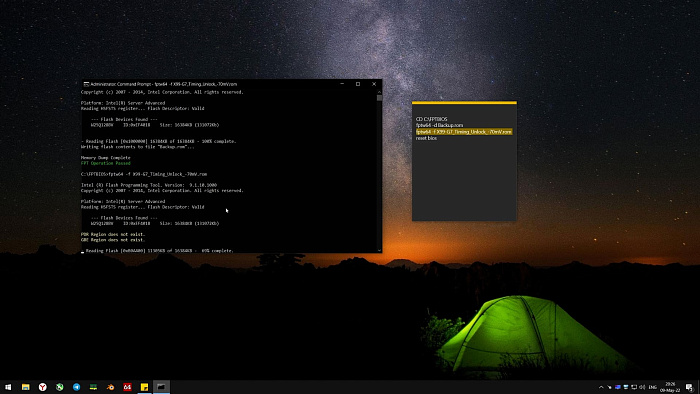
Task: Open the Windows Start menu
Action: (8, 387)
